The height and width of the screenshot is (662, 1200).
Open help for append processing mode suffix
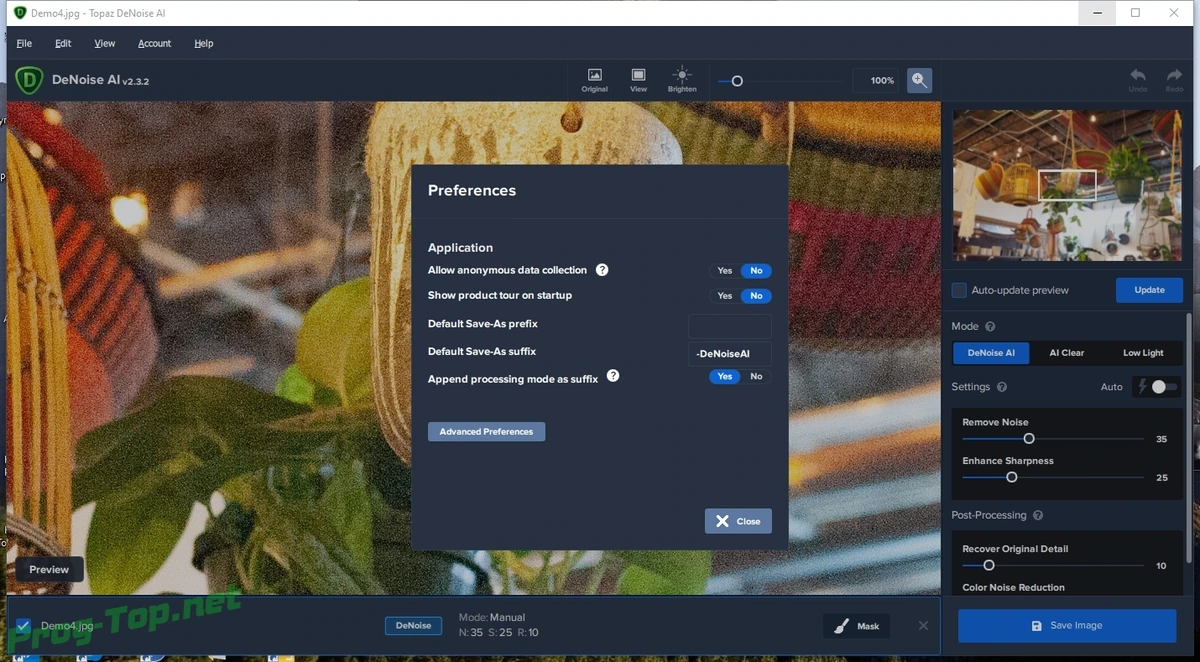click(613, 376)
